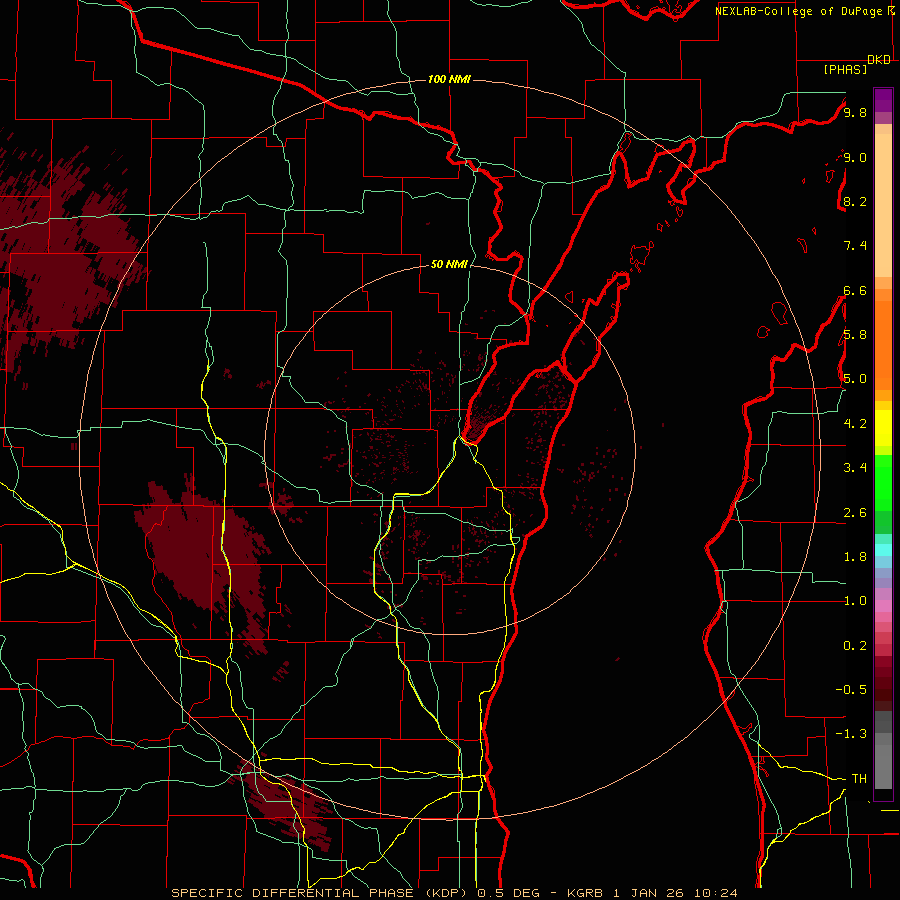Viewport: 900px width, 900px height.
Task: Pick the bright yellow segment of color bar
Action: [883, 428]
